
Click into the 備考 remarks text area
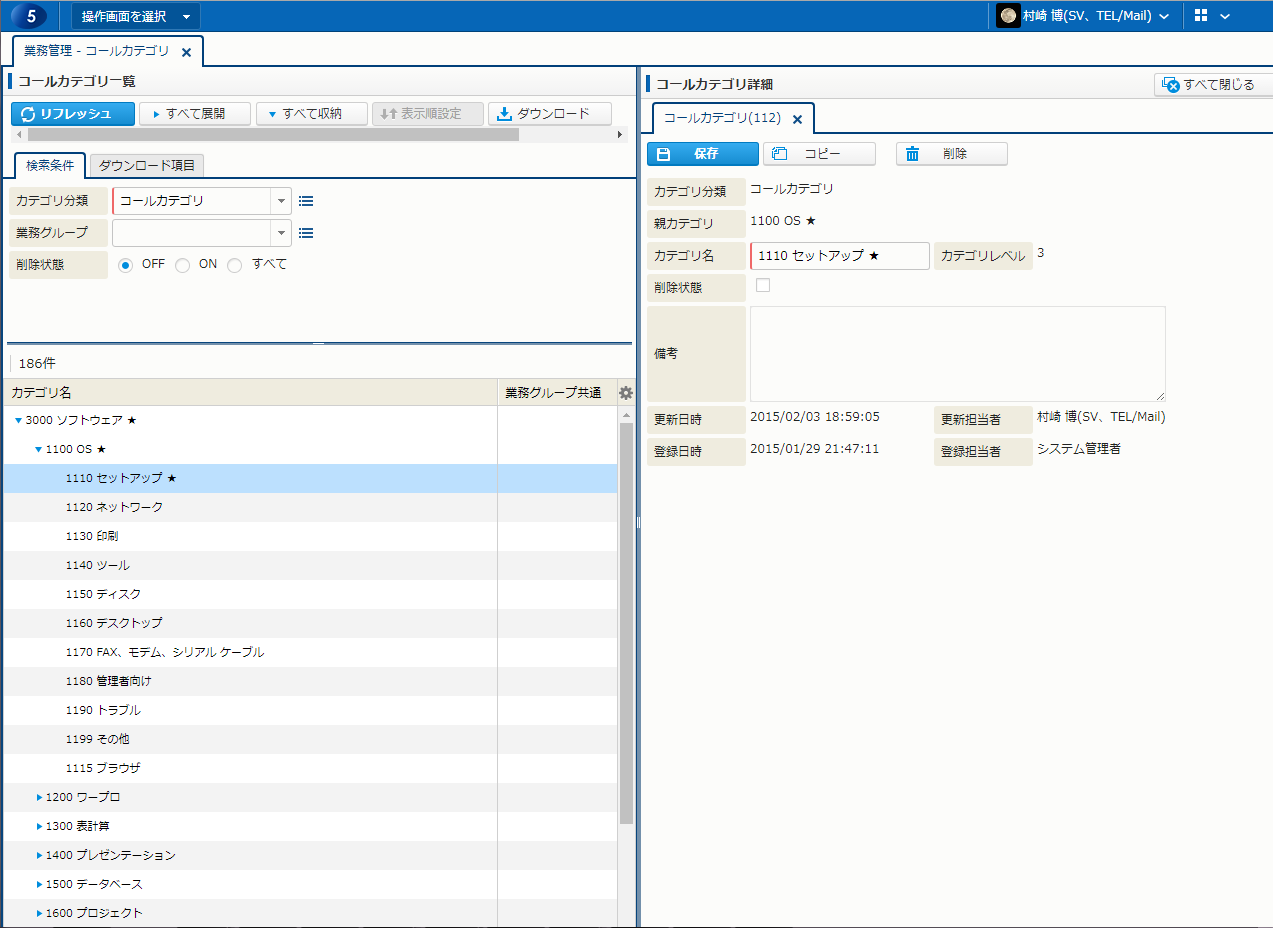click(957, 354)
